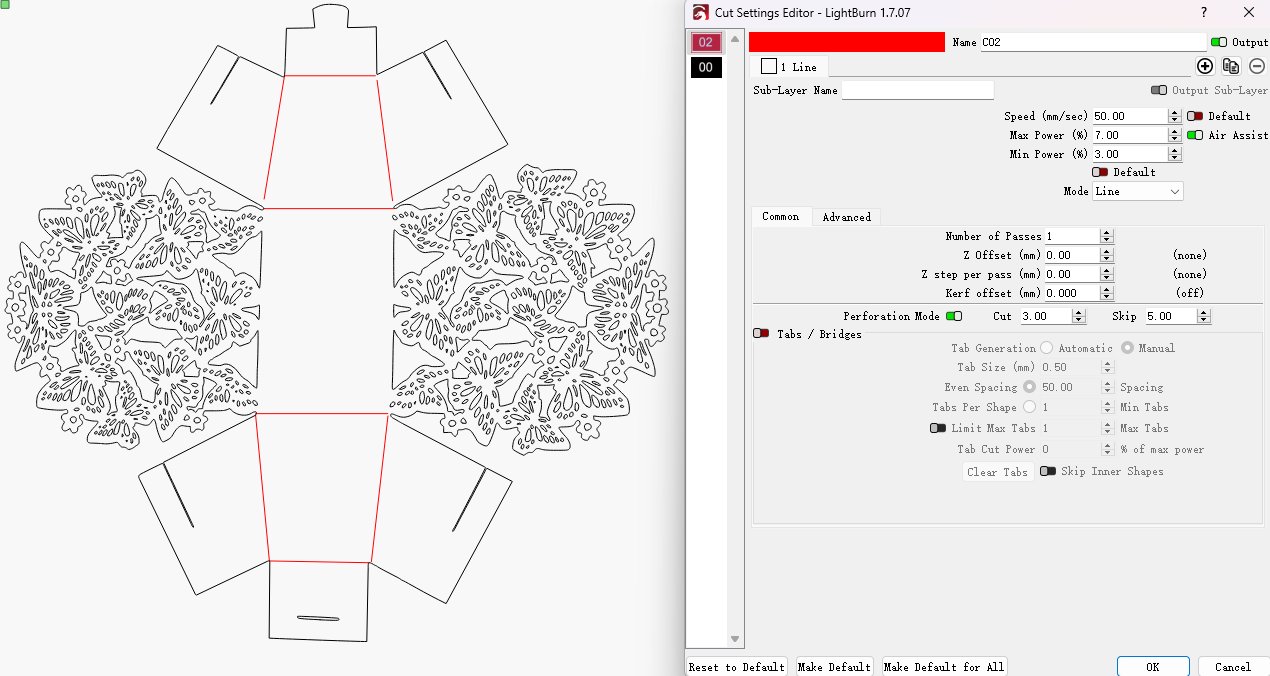This screenshot has height=676, width=1270.
Task: Select layer 02 in the layer list
Action: coord(706,42)
